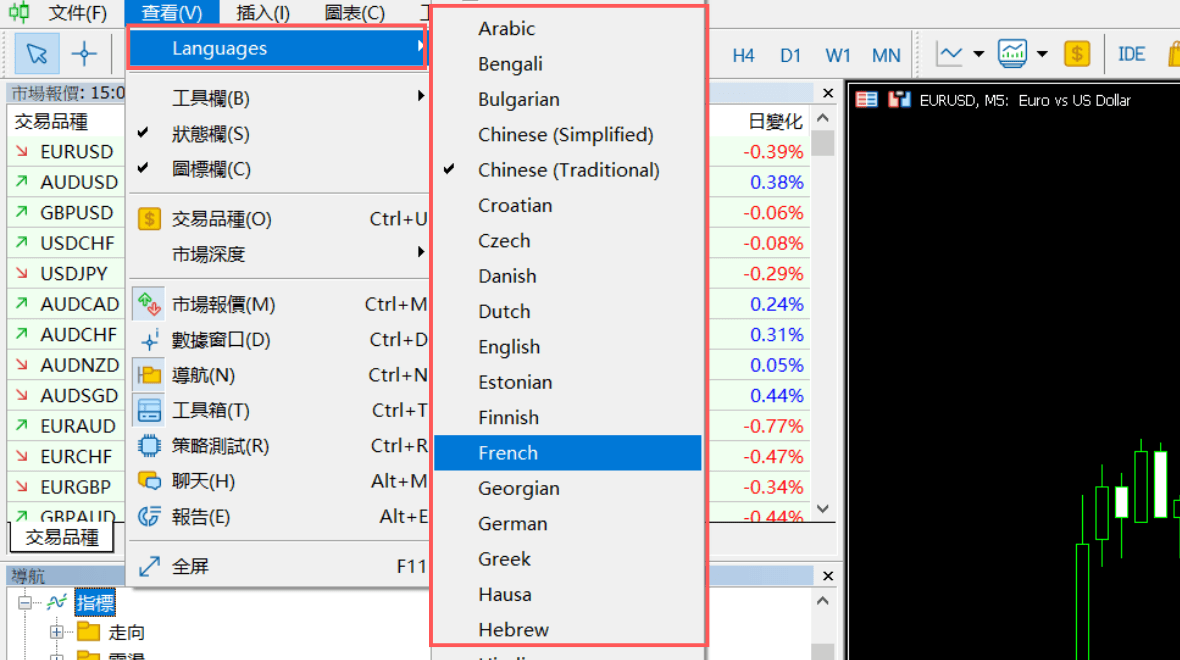Select the AUDCAD row in market watch
The height and width of the screenshot is (660, 1180).
pyautogui.click(x=79, y=304)
